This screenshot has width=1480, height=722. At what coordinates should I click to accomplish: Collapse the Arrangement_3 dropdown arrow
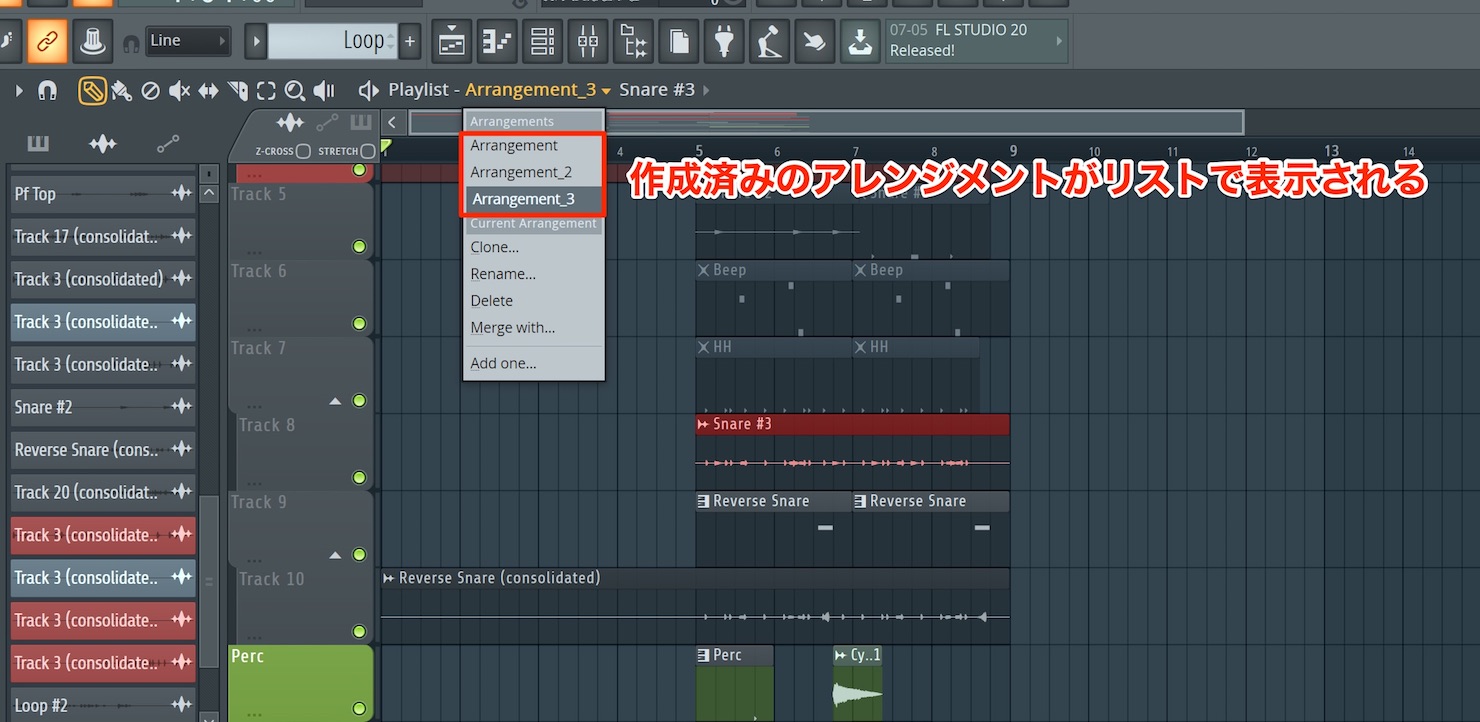click(606, 91)
